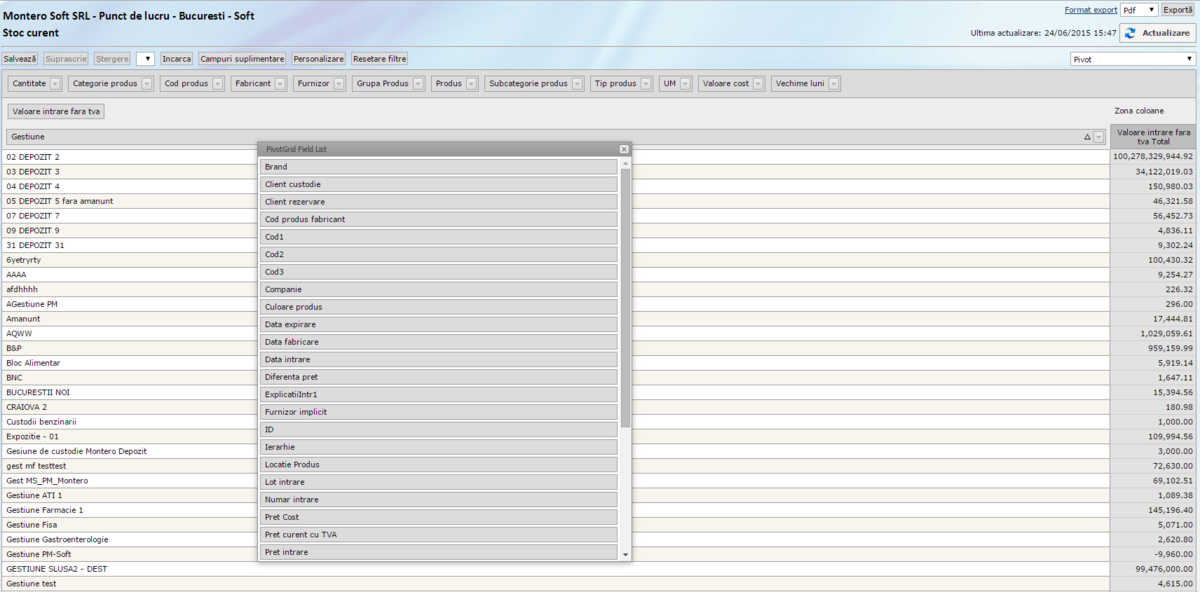
Task: Open the Pivot view selector dropdown
Action: (1189, 59)
